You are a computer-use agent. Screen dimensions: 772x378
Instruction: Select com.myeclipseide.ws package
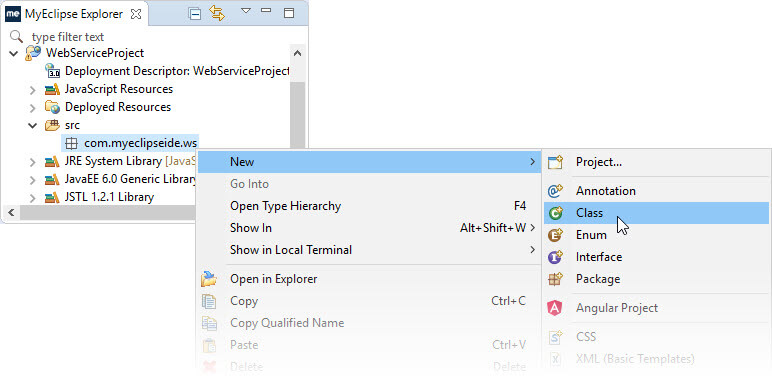tap(141, 143)
